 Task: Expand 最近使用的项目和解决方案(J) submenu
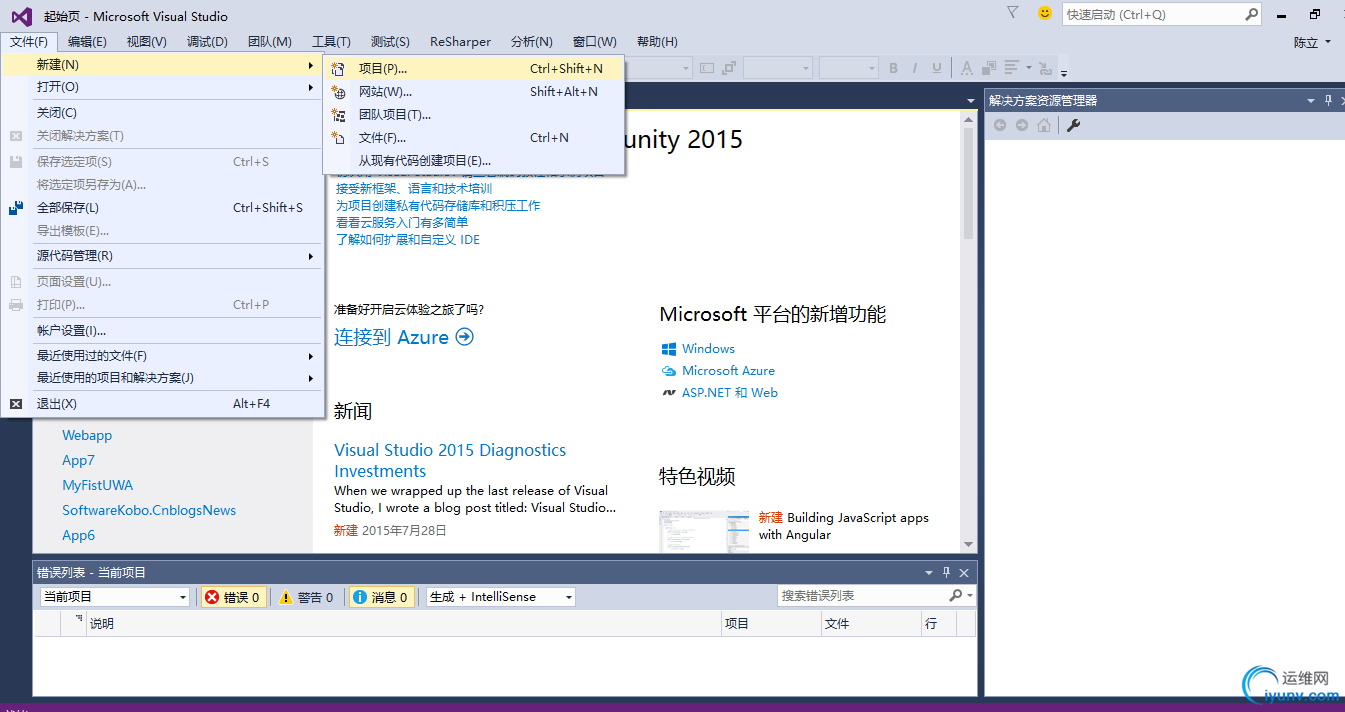pos(163,377)
